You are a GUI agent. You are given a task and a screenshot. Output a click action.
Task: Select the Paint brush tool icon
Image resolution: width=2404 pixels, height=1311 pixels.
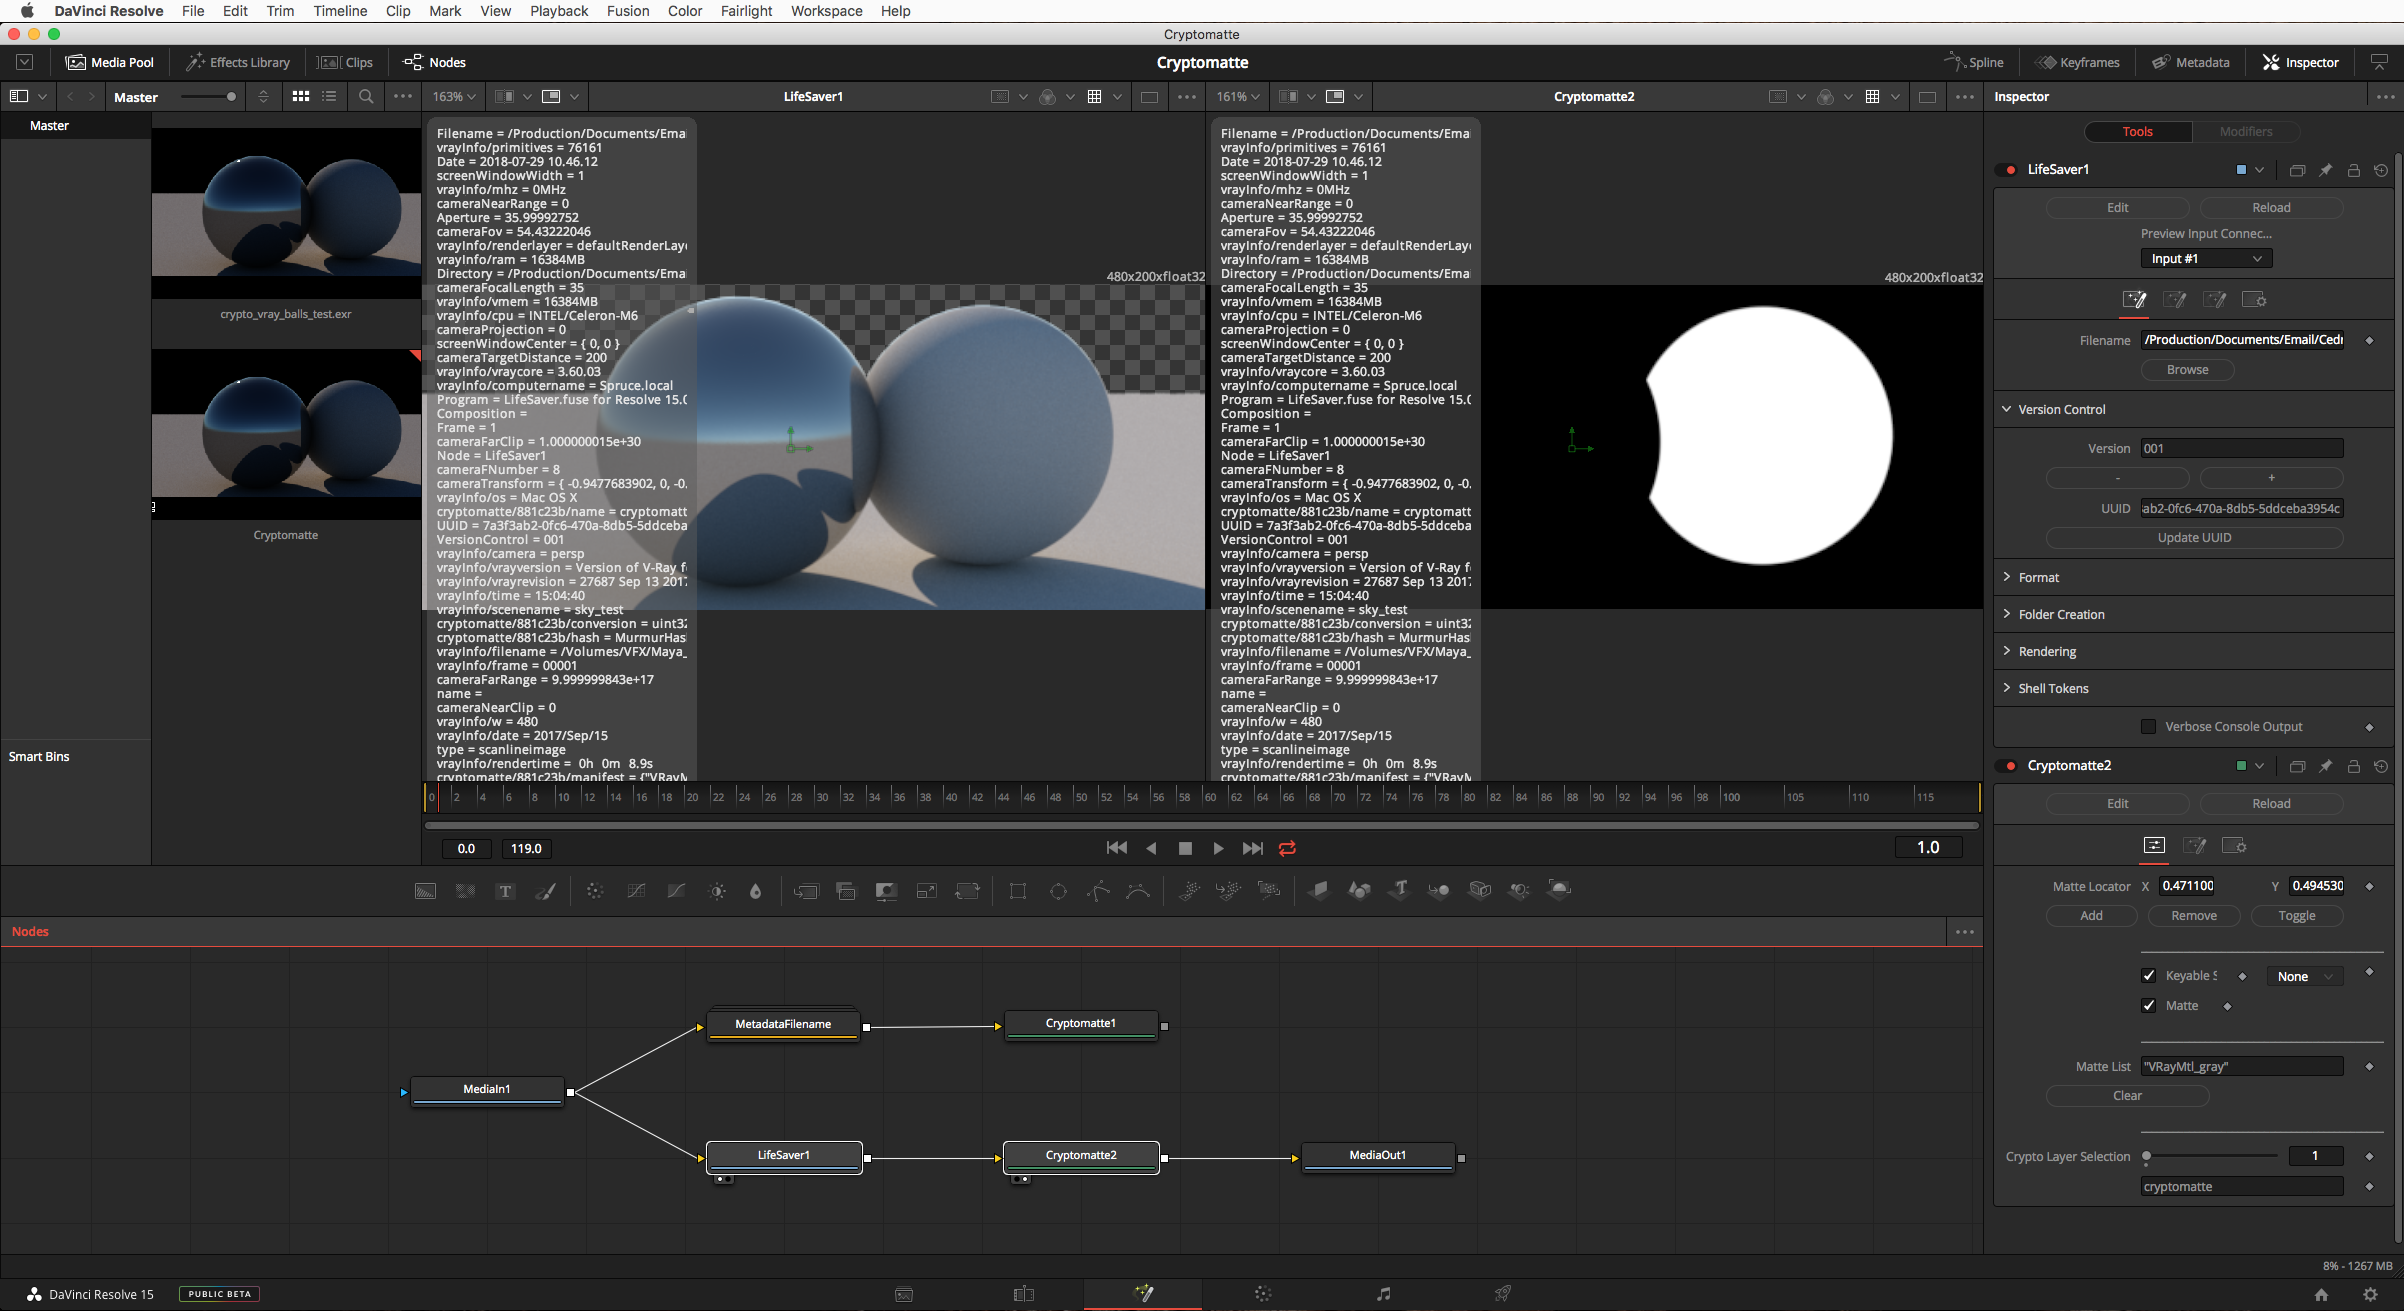click(x=545, y=890)
